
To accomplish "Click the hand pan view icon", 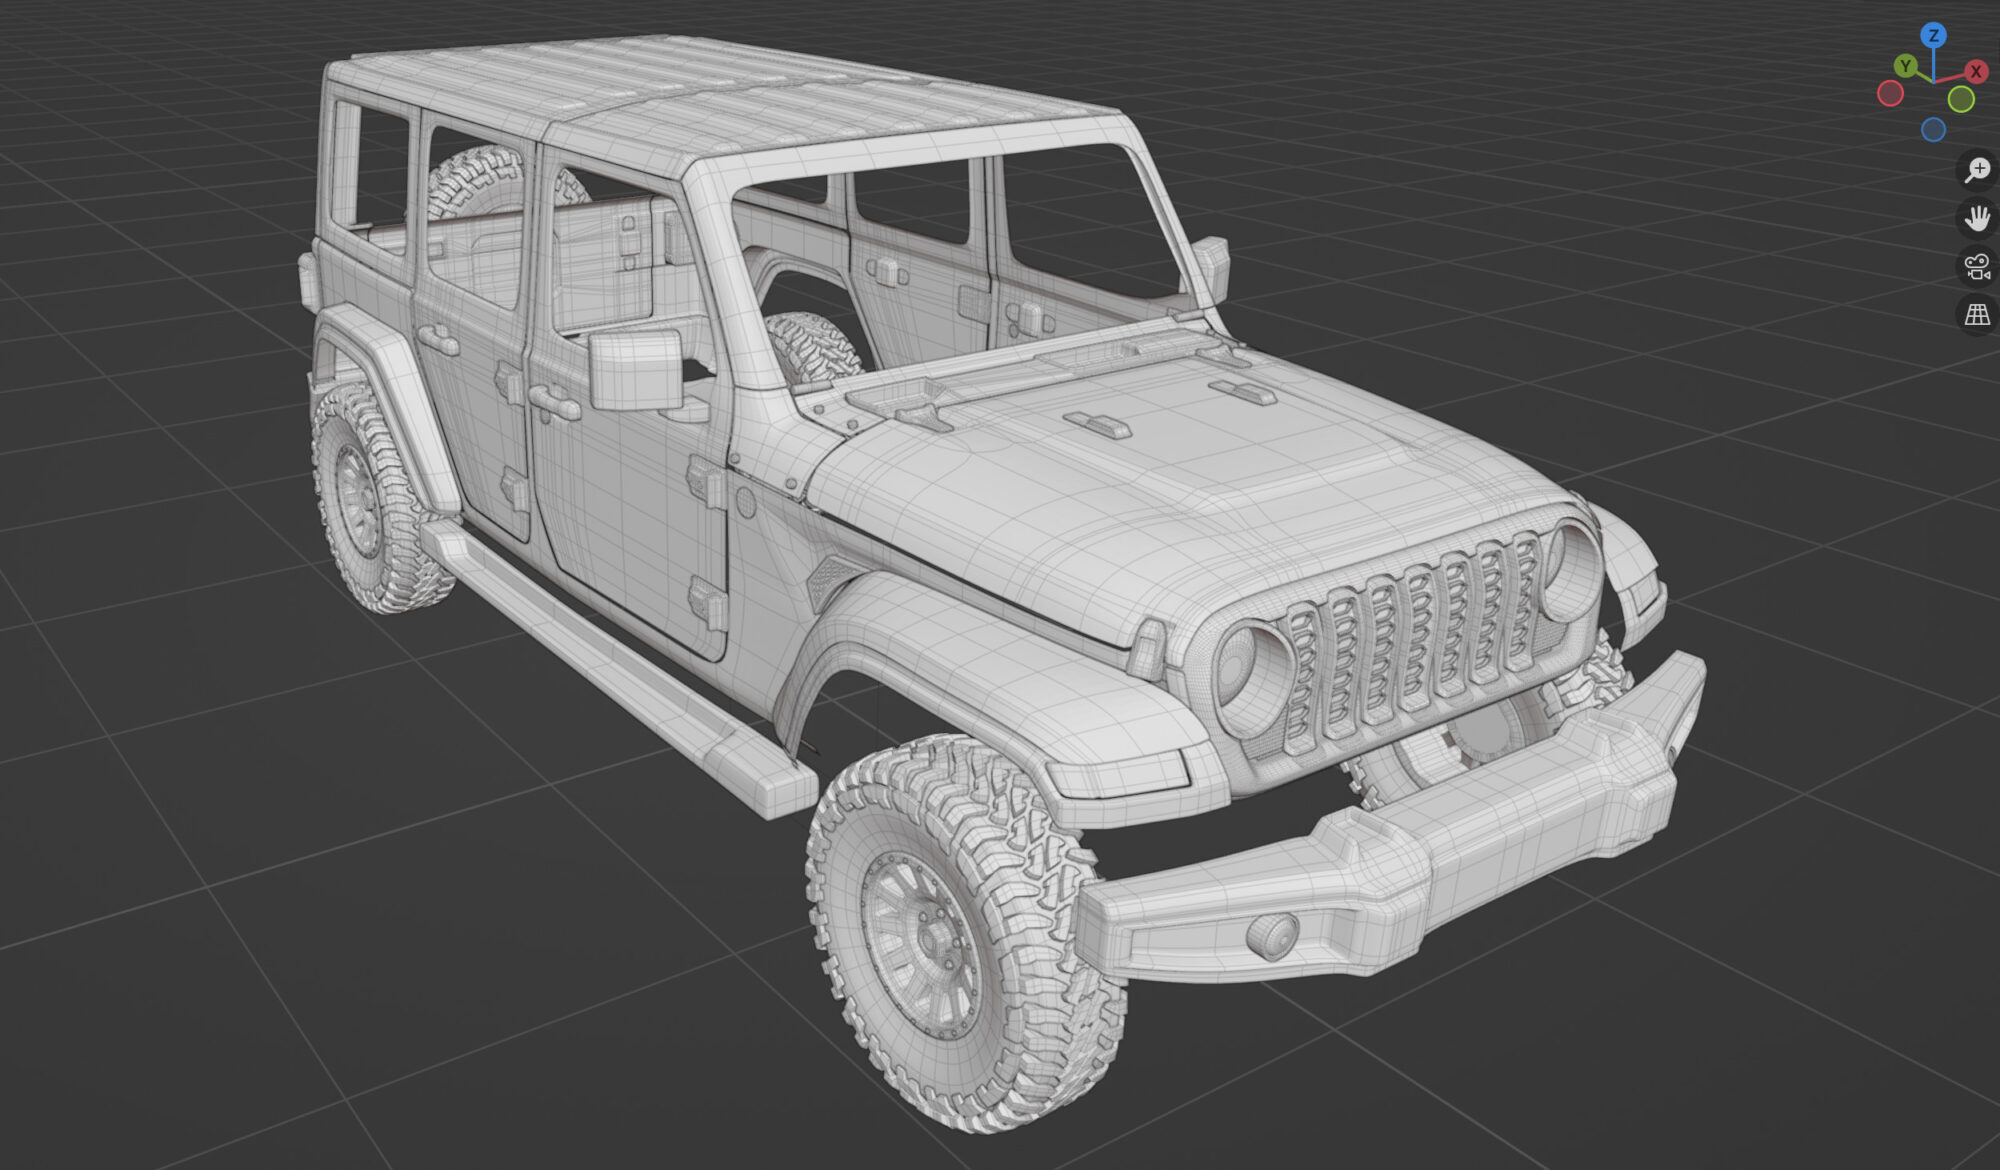I will [1977, 218].
